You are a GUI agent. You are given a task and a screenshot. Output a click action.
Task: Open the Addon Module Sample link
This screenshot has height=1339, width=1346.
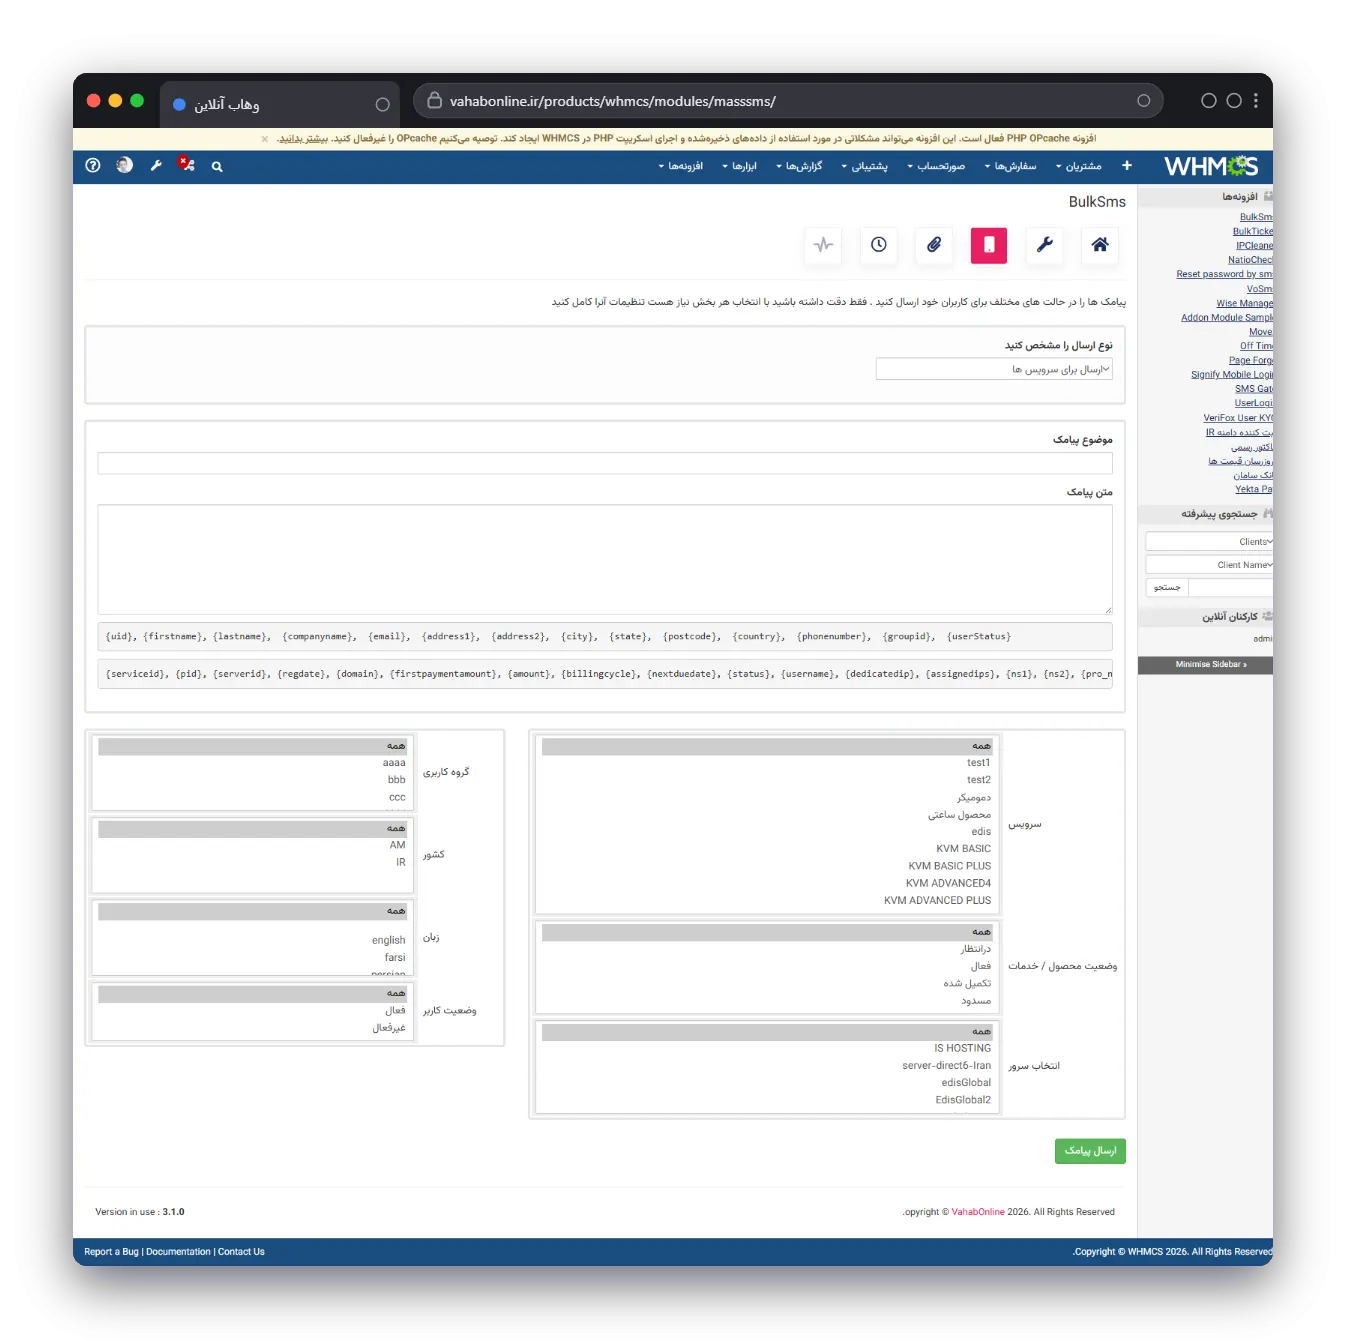[x=1227, y=318]
